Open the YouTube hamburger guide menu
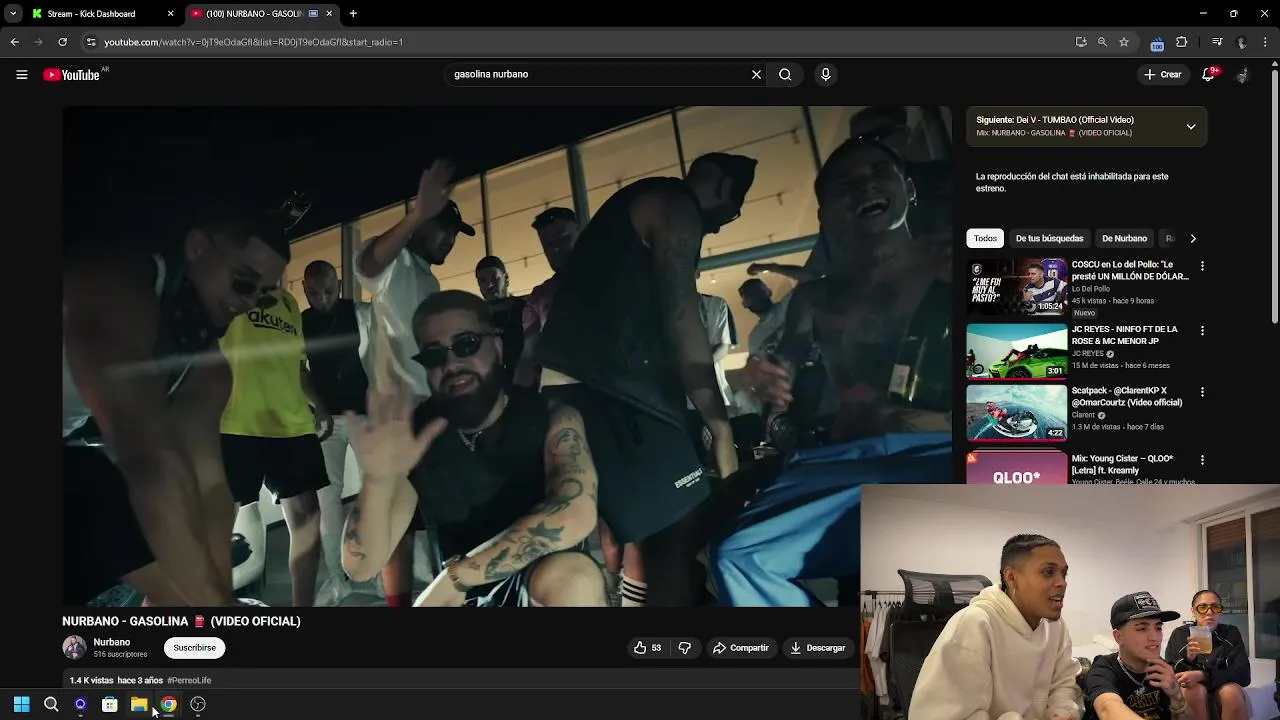 click(21, 74)
